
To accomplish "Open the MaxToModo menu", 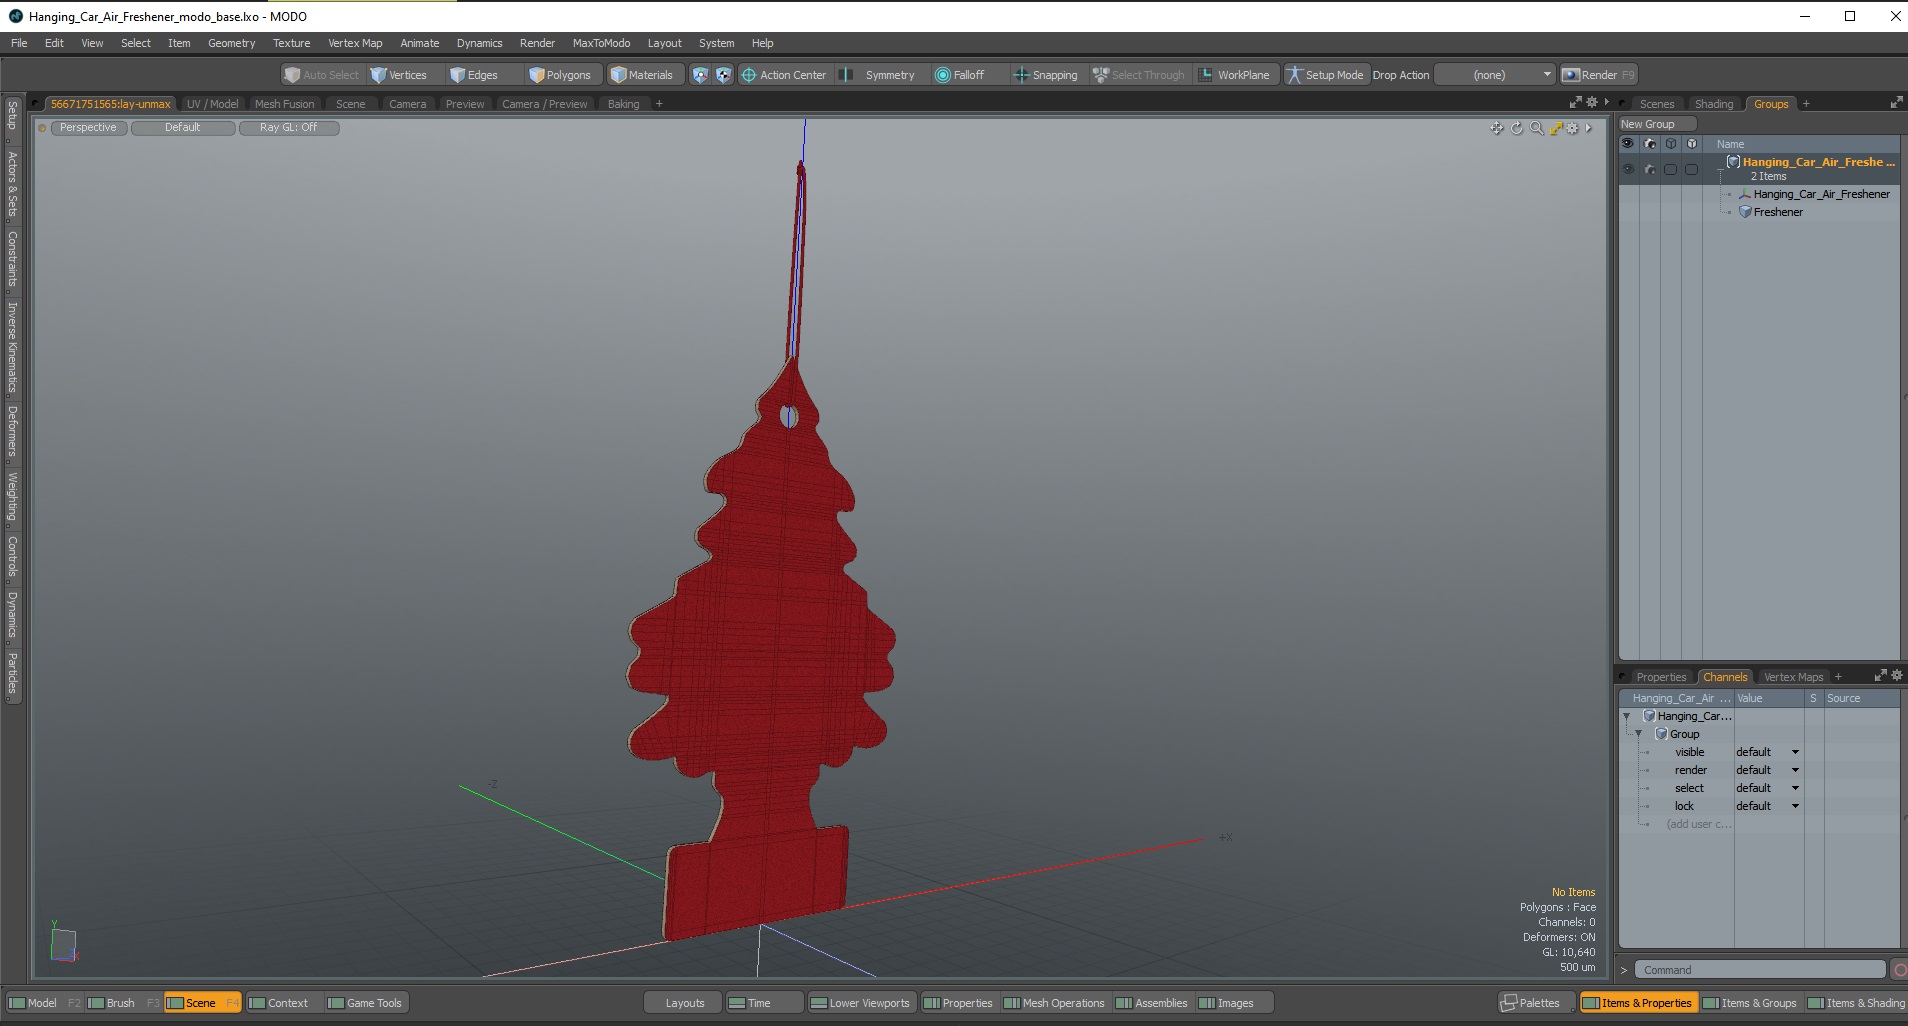I will (601, 43).
